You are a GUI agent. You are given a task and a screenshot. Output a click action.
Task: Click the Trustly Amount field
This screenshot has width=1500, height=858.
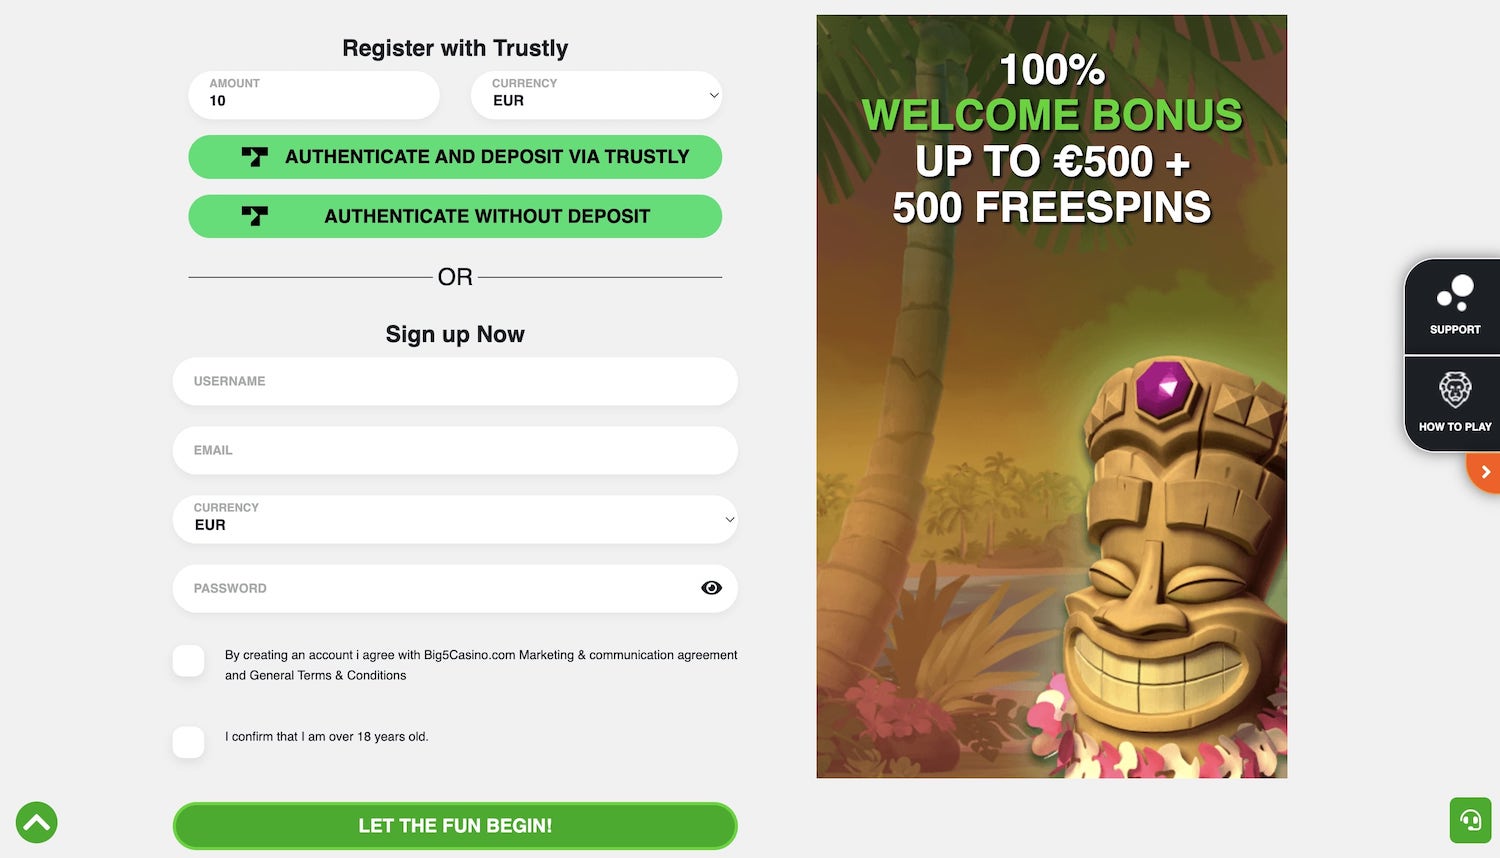coord(314,95)
